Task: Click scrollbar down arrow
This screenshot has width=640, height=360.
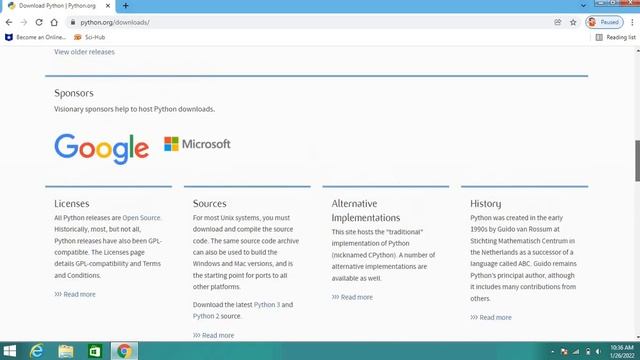Action: [x=637, y=338]
